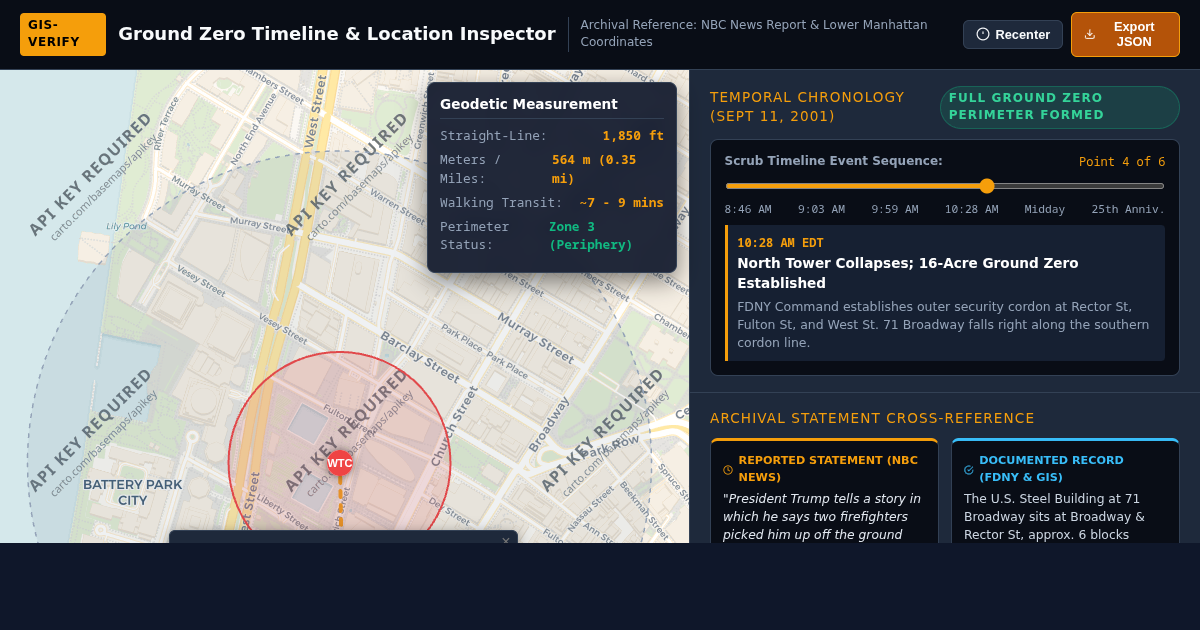The width and height of the screenshot is (1200, 630).
Task: Click the Recenter button
Action: click(x=1013, y=34)
